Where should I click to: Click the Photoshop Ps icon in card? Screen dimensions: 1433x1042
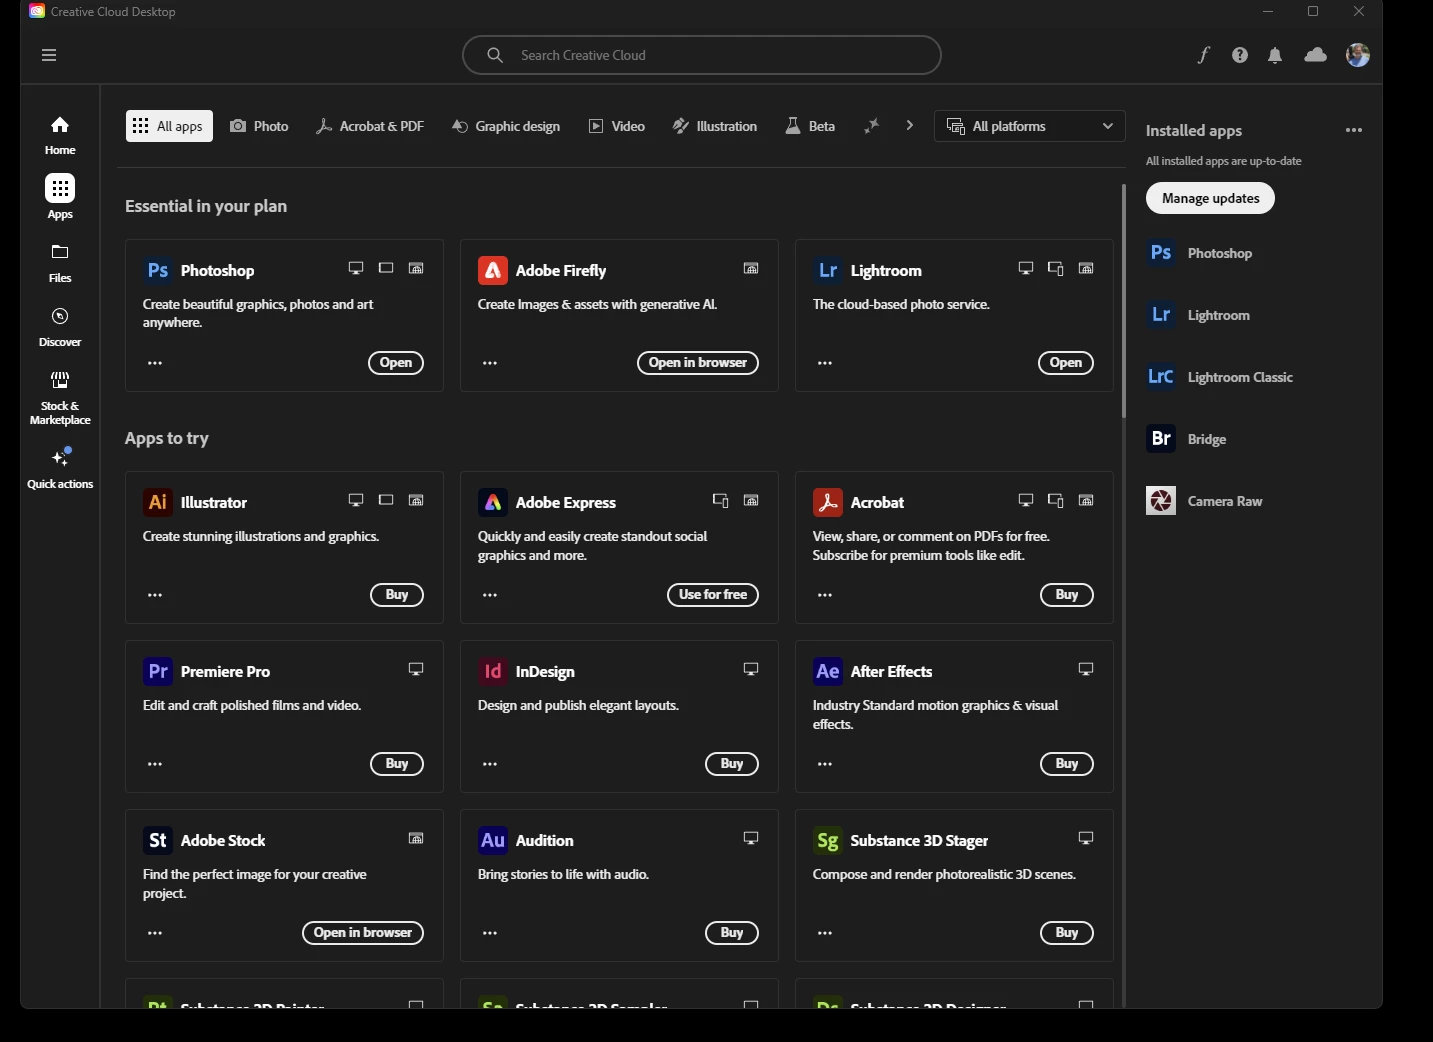(x=158, y=270)
